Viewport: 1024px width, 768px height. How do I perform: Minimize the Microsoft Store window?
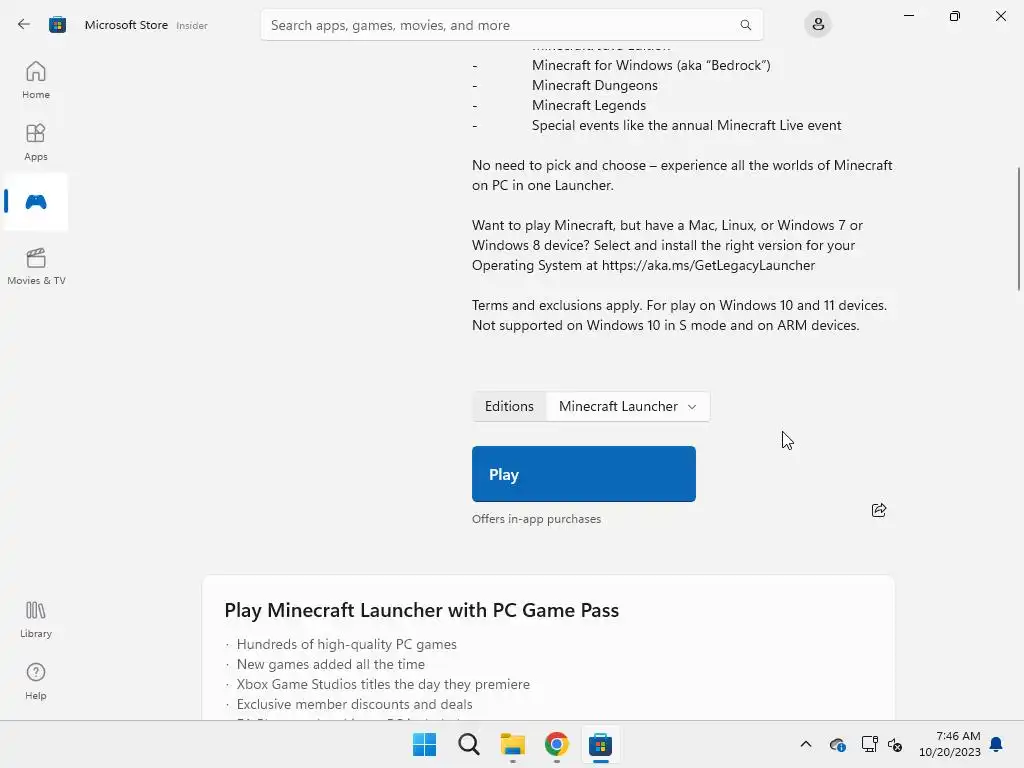908,16
